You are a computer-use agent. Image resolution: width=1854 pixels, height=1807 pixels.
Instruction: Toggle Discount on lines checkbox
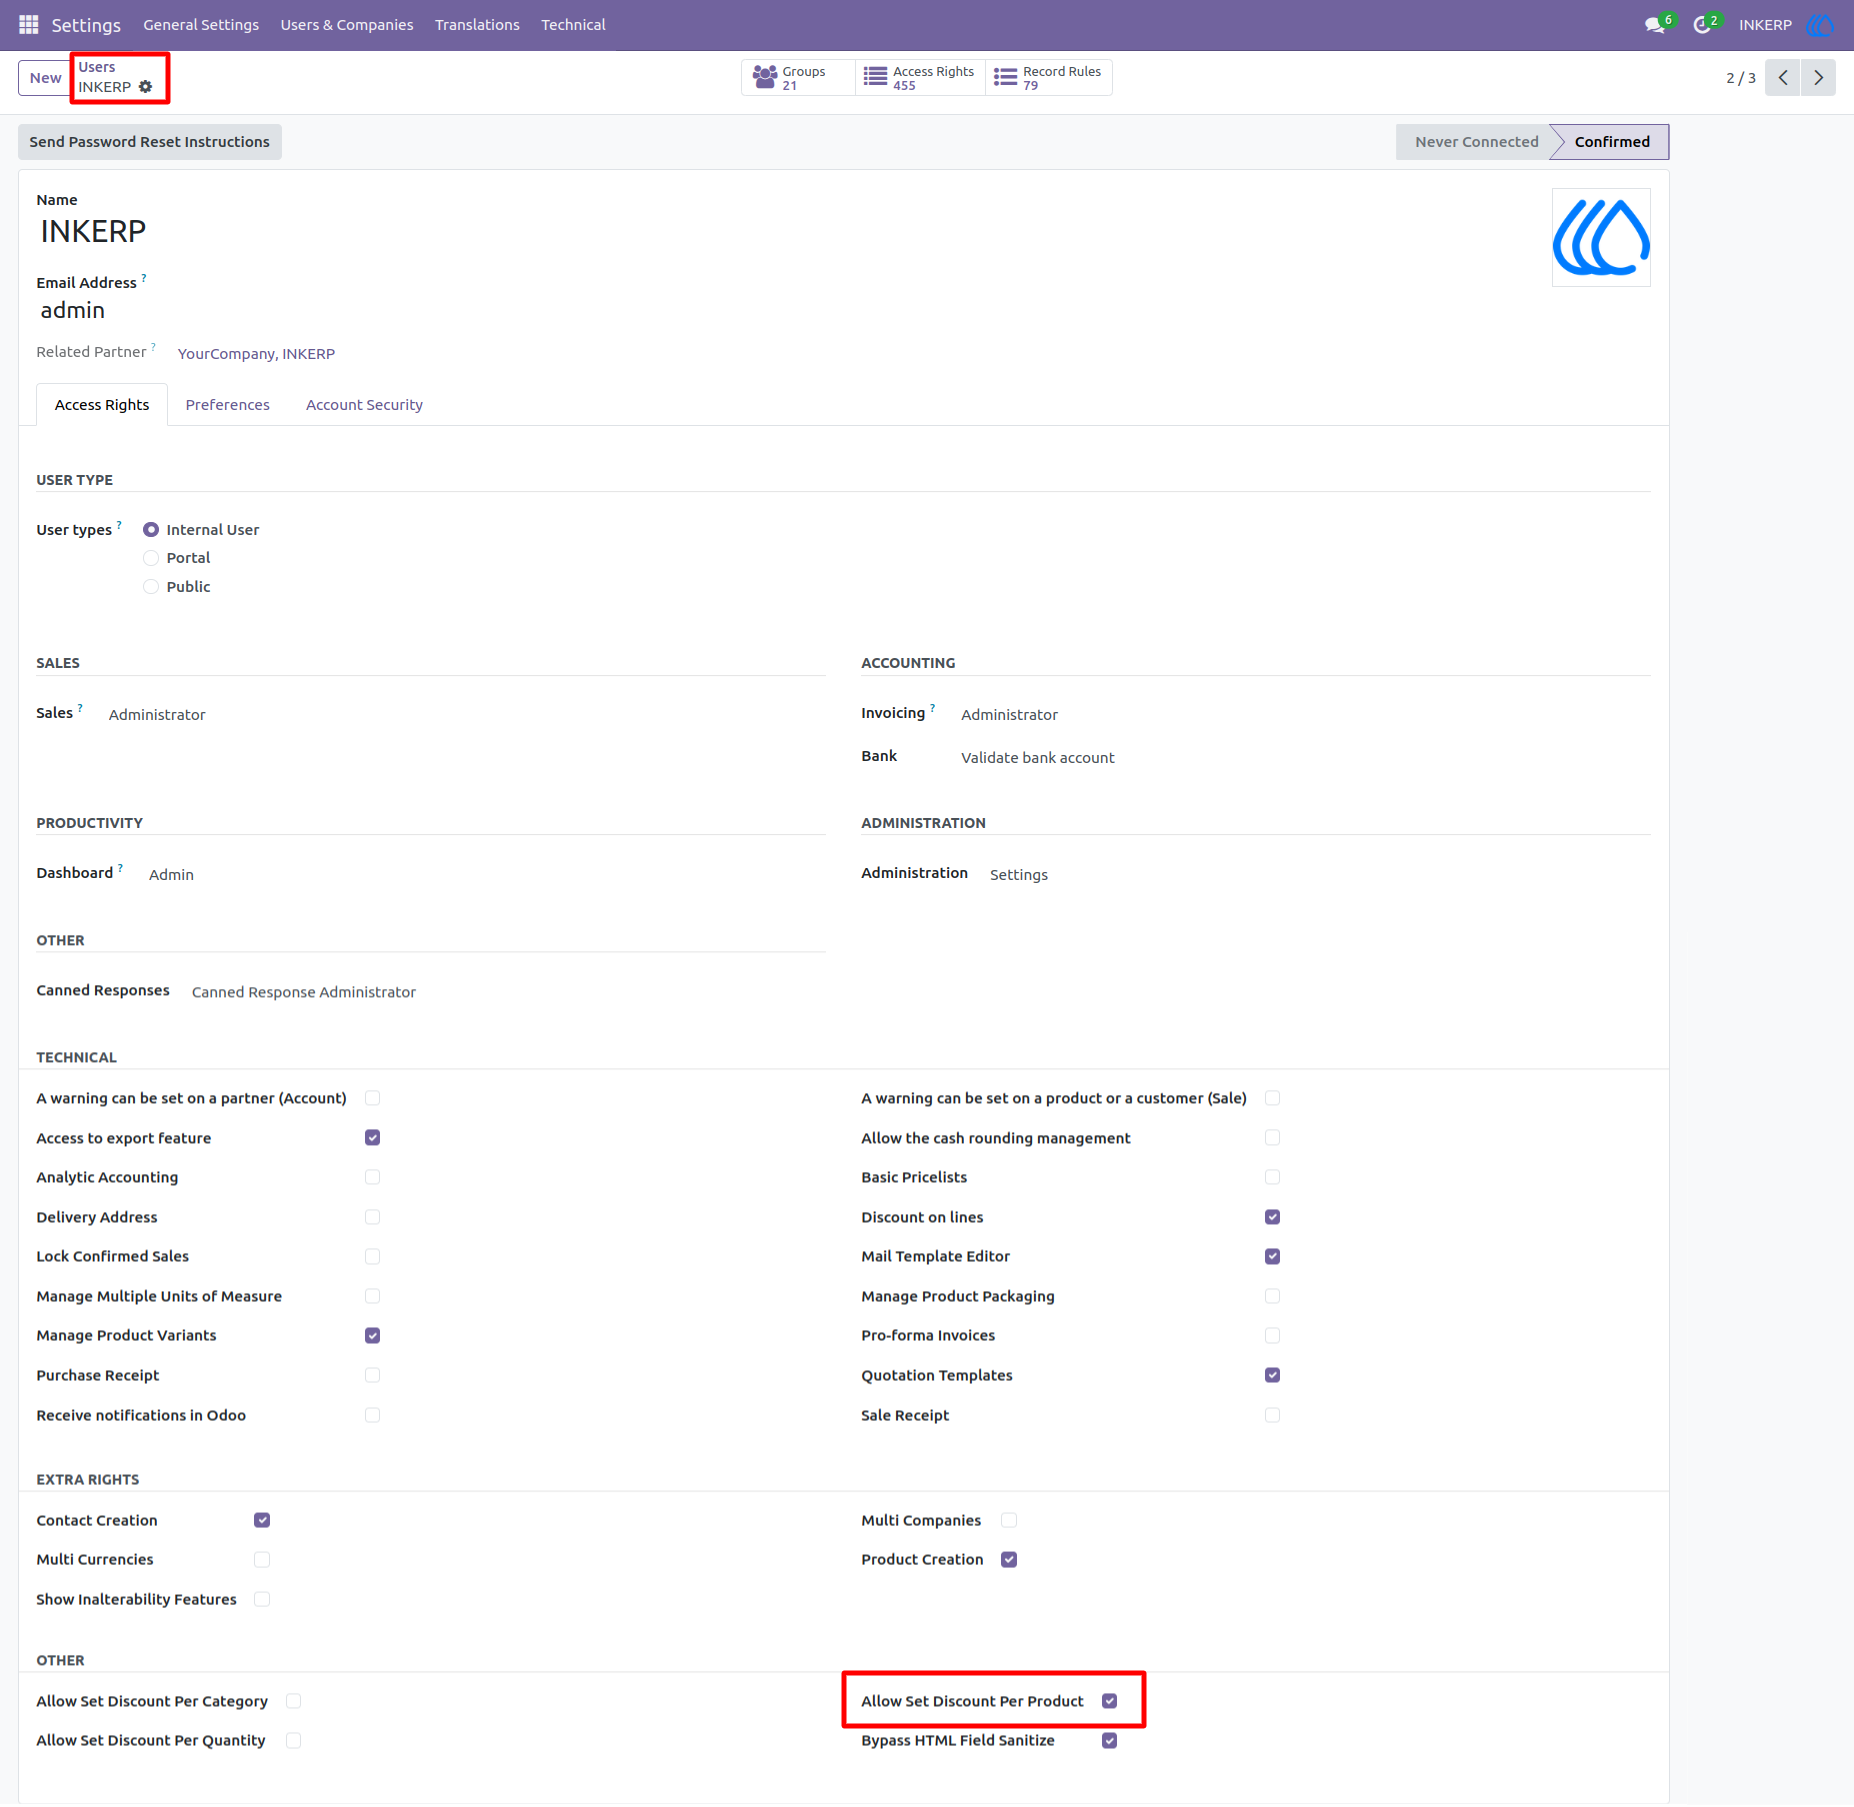coord(1272,1217)
